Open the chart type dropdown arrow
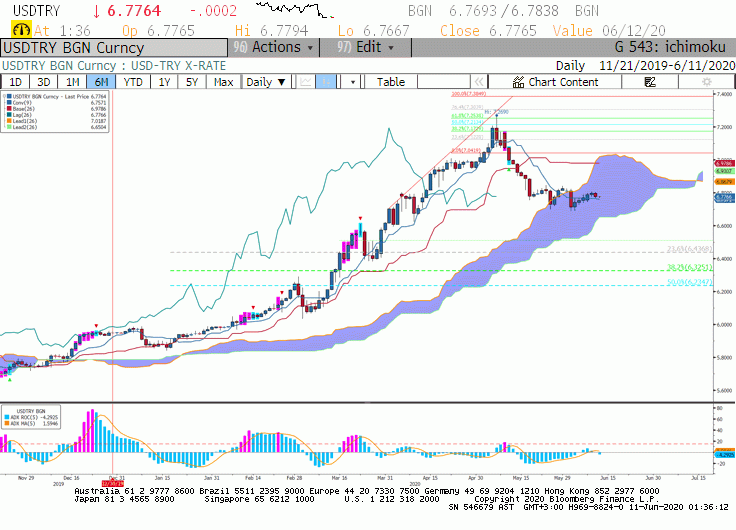736x530 pixels. pos(353,82)
